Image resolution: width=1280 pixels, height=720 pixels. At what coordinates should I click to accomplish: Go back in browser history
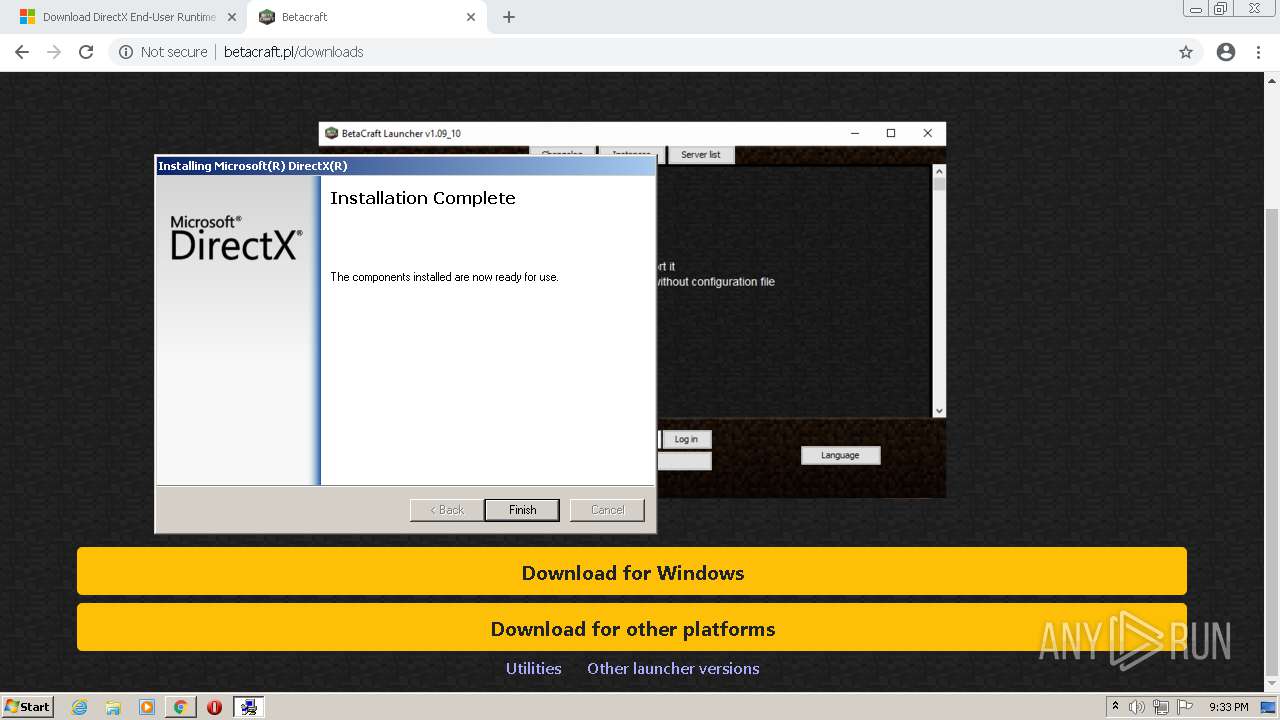point(22,52)
